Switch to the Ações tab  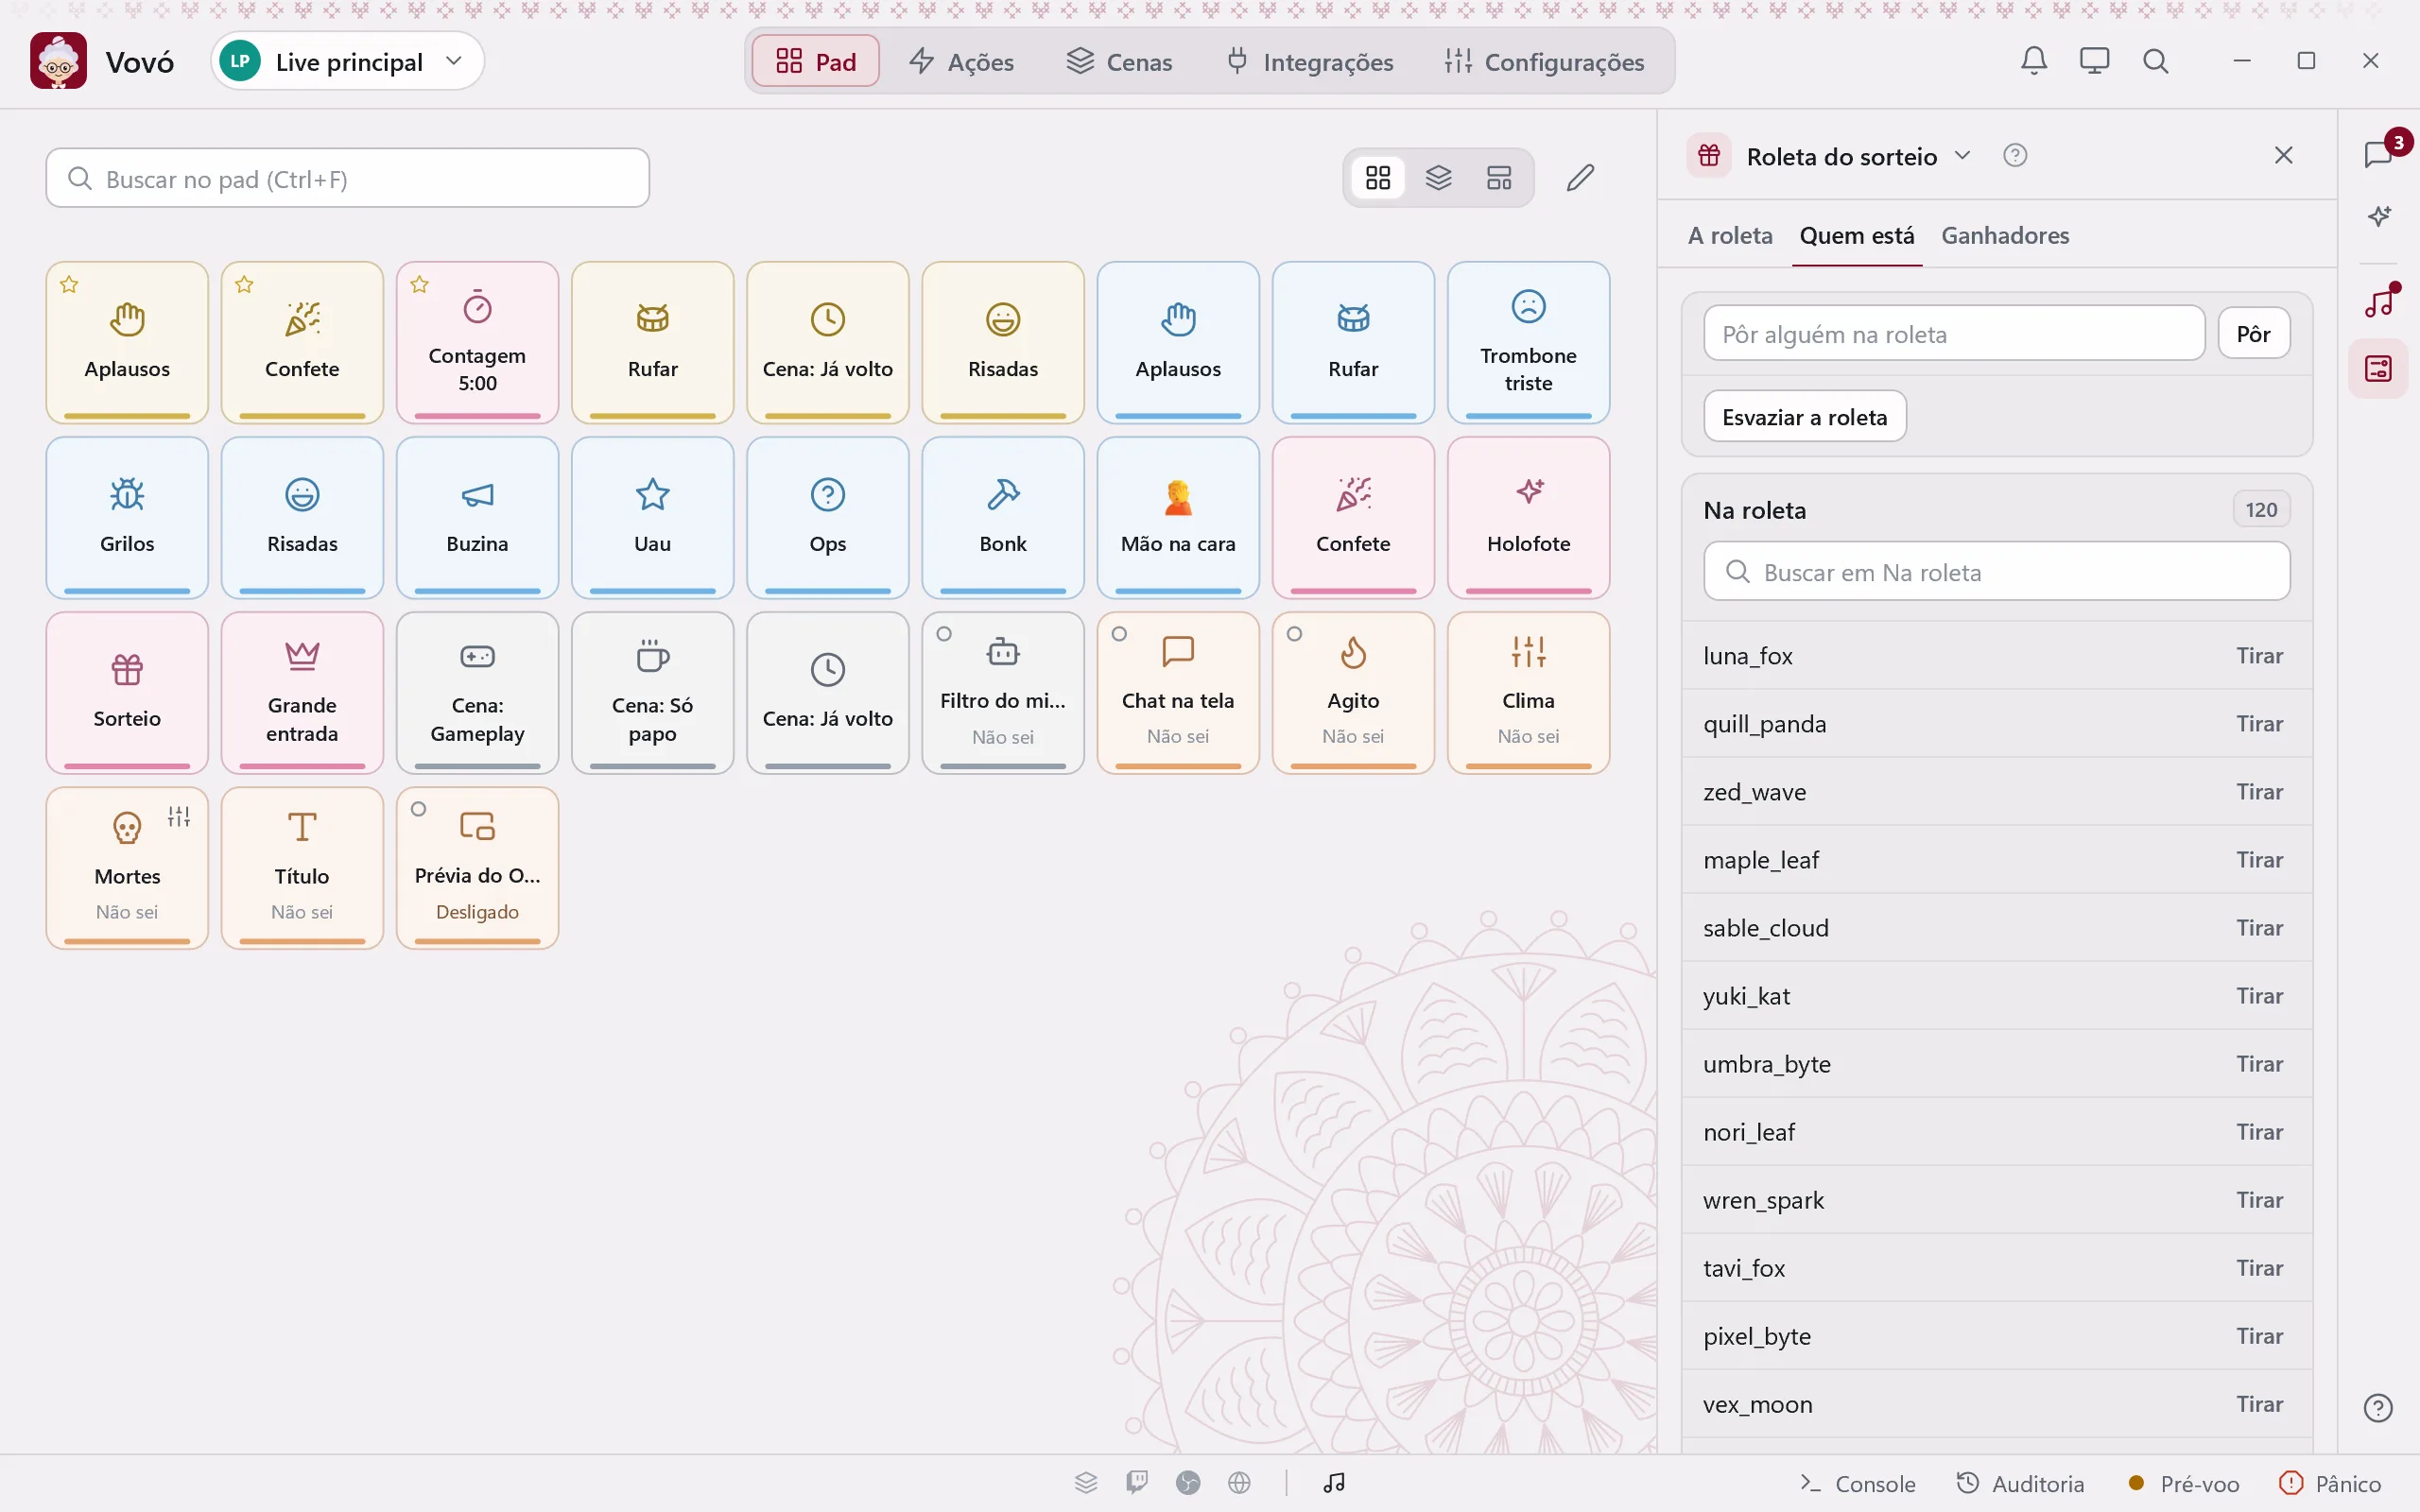(x=961, y=61)
